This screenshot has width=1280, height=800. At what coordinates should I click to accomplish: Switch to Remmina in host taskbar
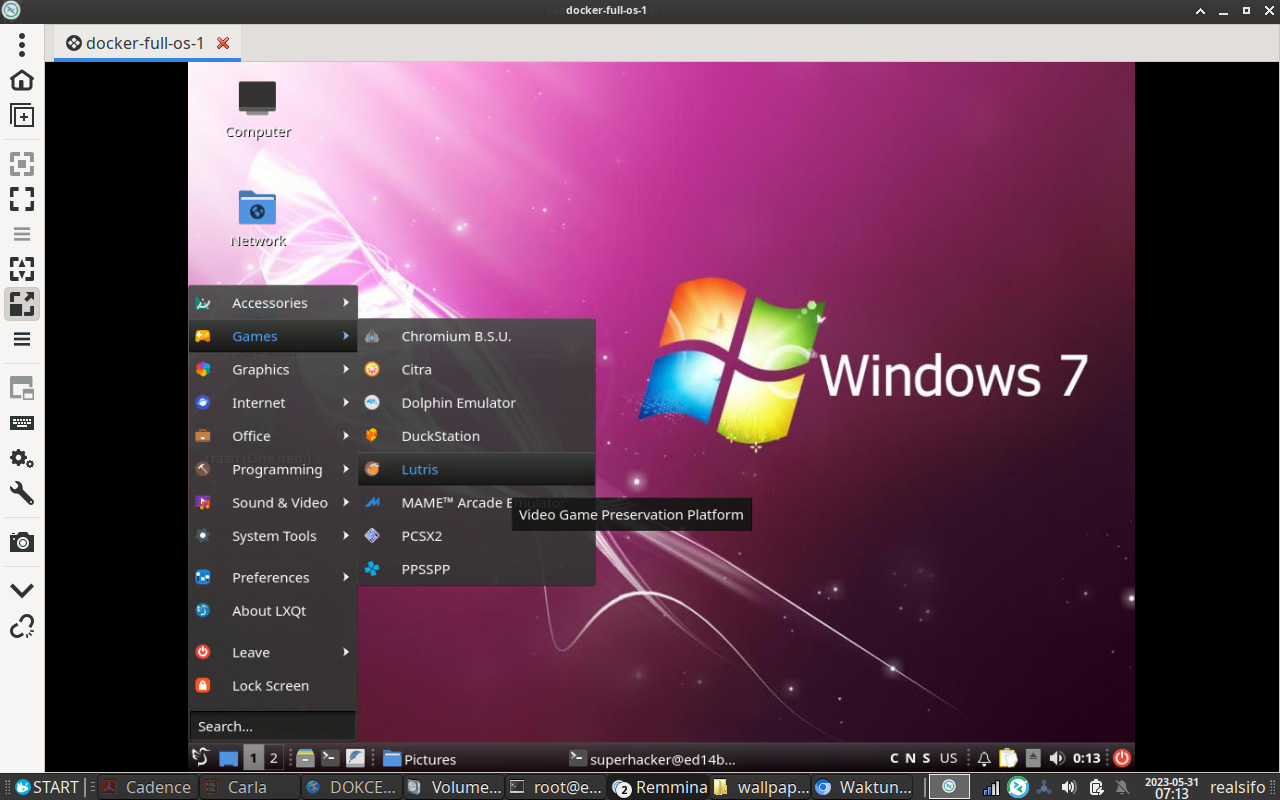[658, 787]
